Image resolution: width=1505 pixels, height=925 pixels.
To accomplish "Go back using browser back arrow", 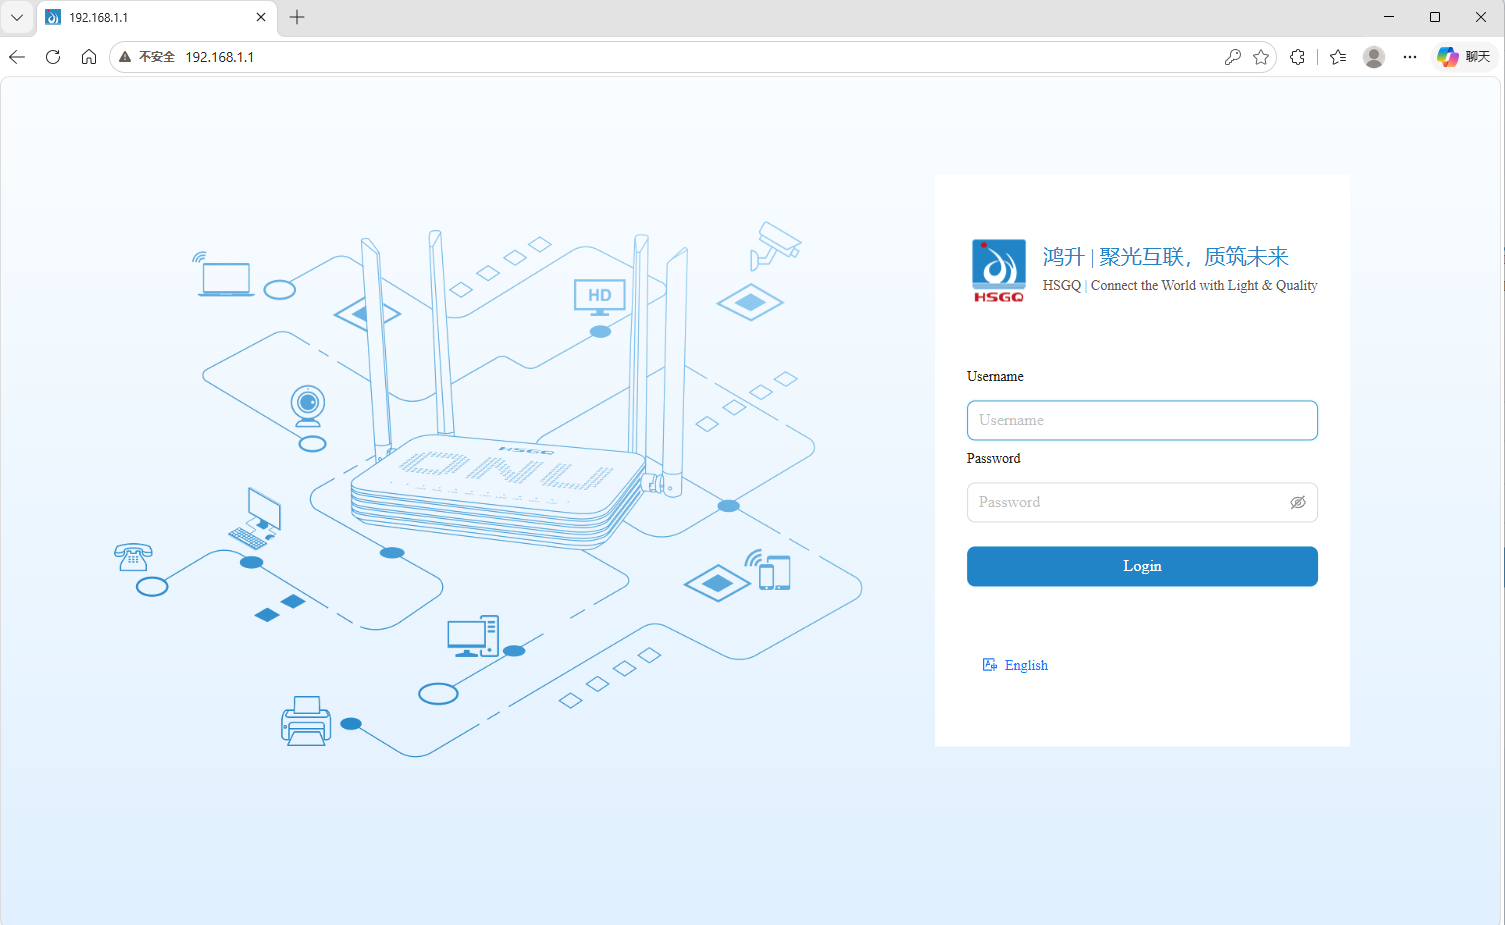I will [x=17, y=57].
